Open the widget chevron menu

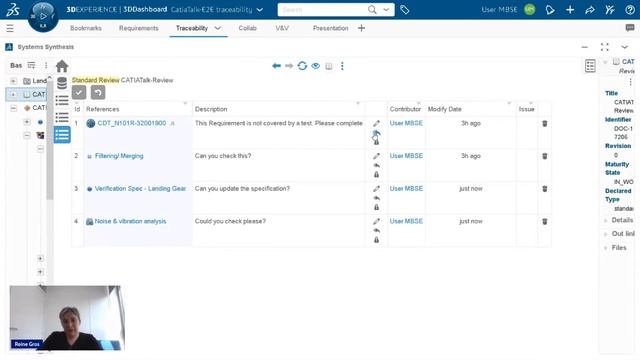click(x=624, y=47)
